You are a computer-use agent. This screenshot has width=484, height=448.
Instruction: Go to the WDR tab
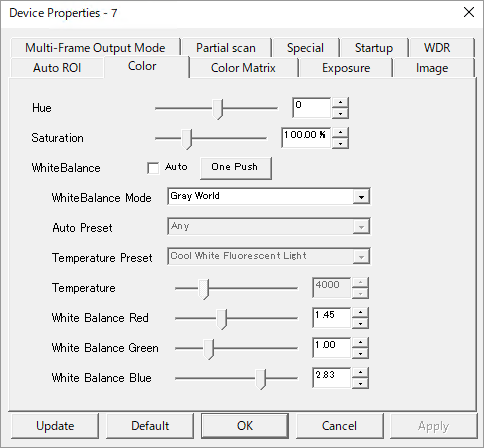coord(436,48)
